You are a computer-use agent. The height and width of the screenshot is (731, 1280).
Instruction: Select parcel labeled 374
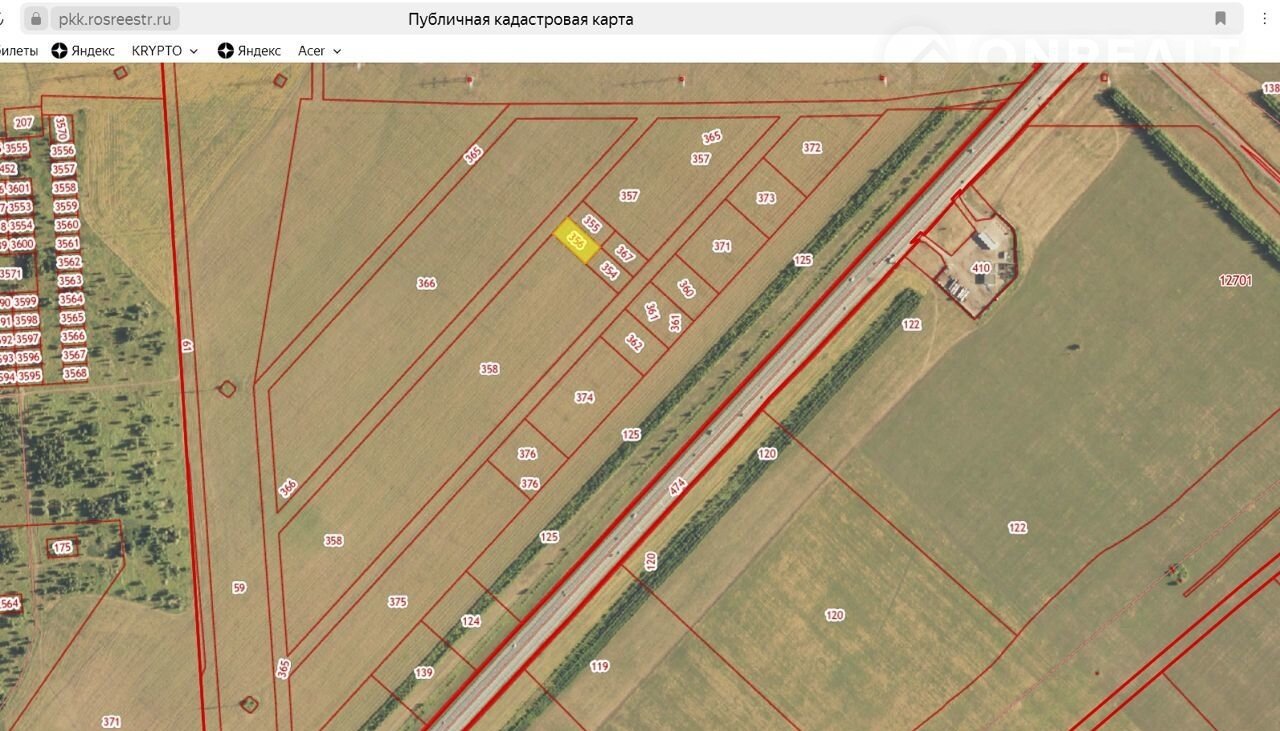[x=584, y=398]
